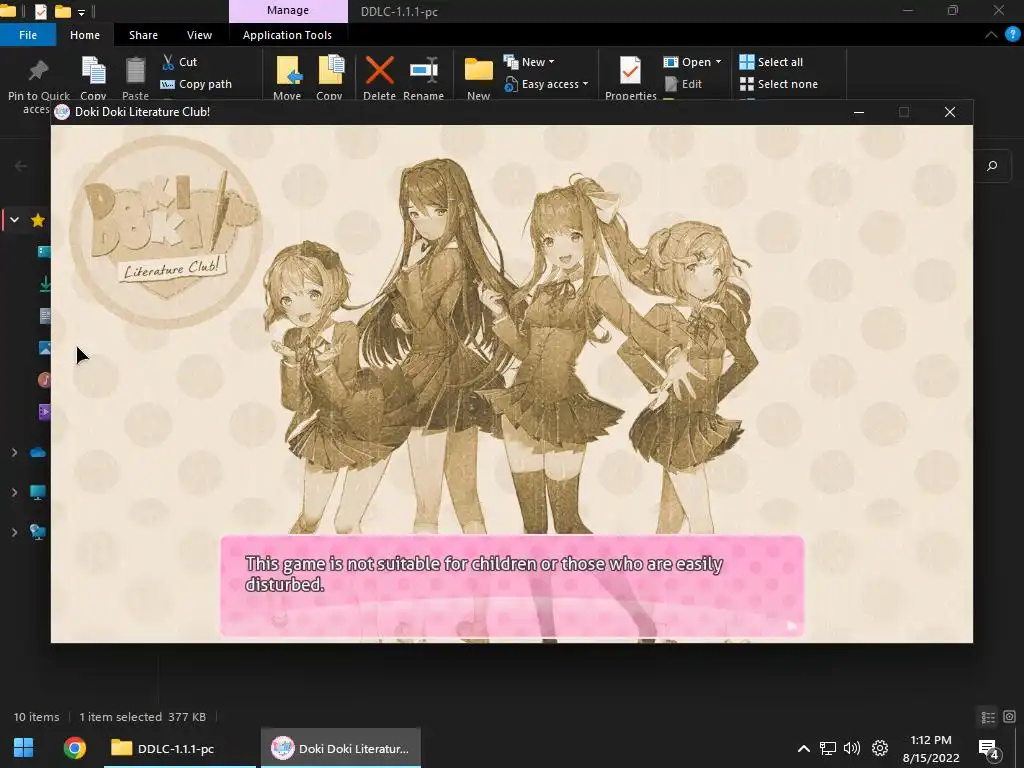Open the Quick Access Toolbar customize dropdown

click(81, 12)
